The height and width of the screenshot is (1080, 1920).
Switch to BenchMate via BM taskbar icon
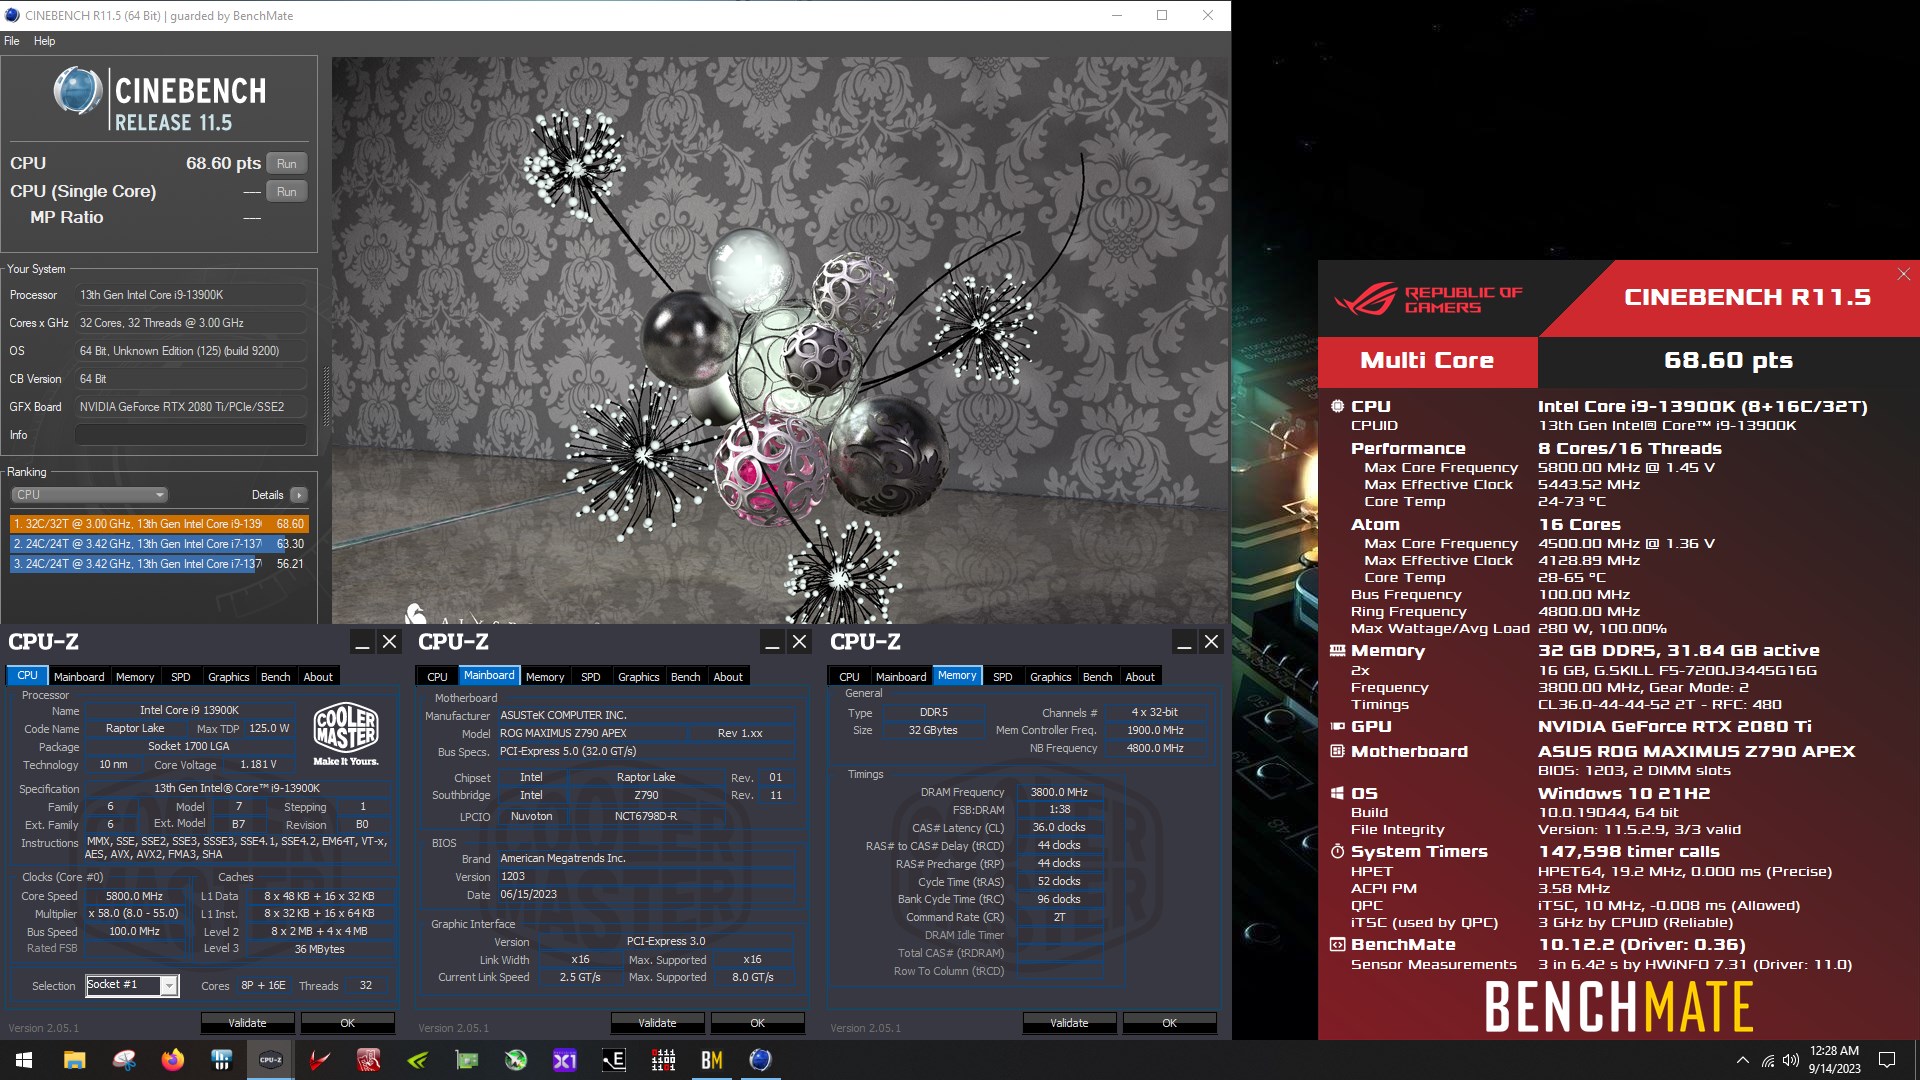tap(712, 1060)
